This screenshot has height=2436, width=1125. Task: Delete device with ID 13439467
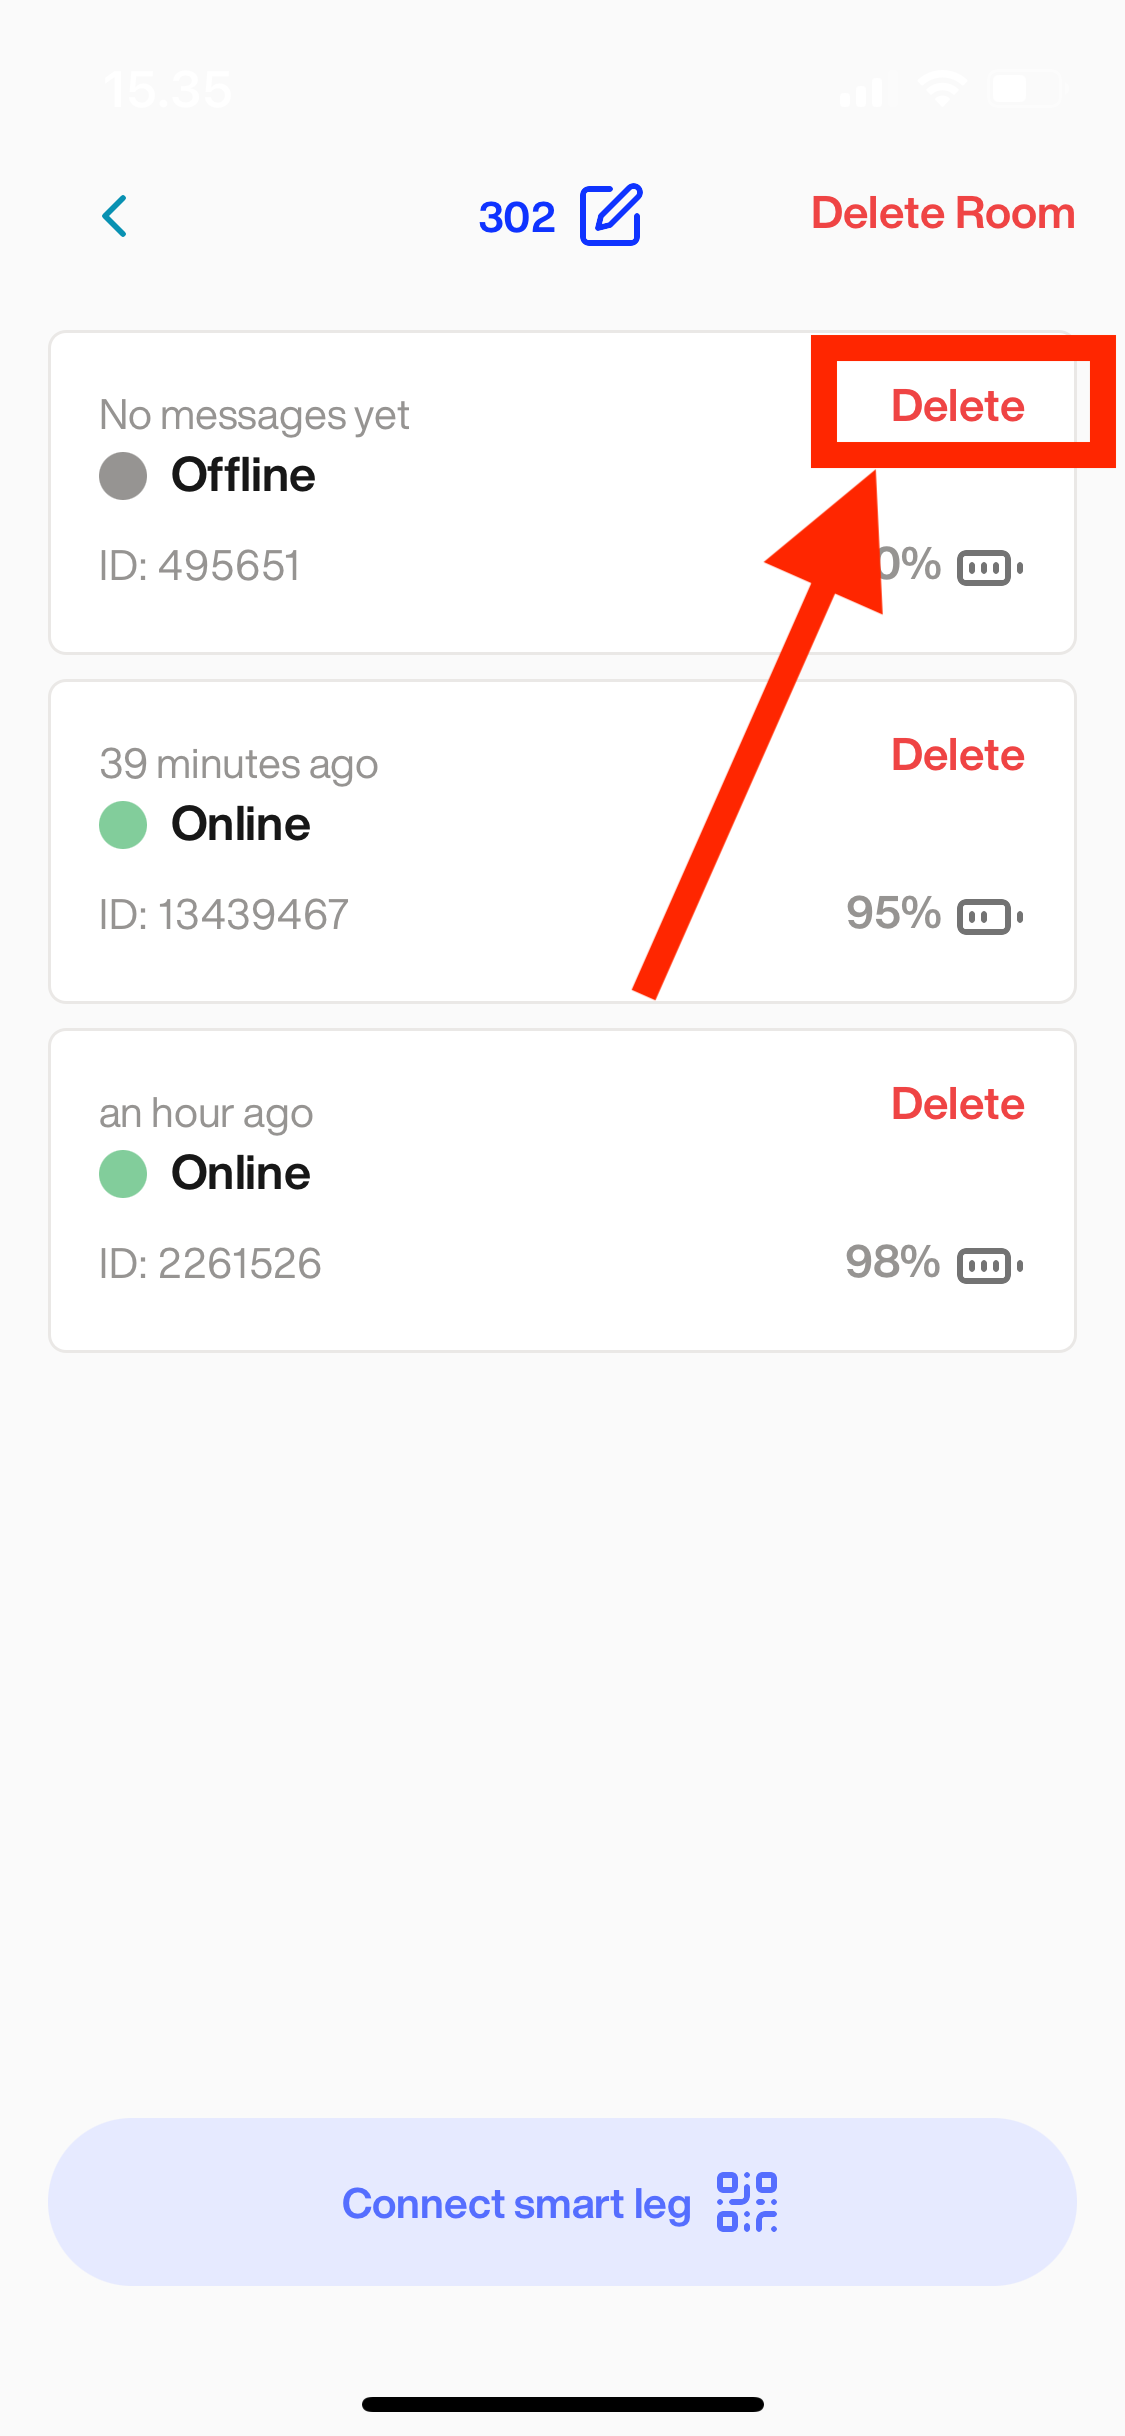tap(957, 755)
